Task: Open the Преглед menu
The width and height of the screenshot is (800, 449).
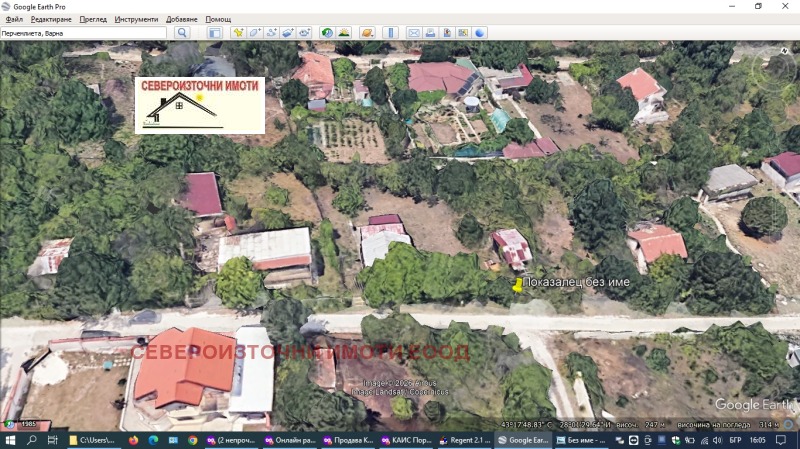Action: pyautogui.click(x=93, y=19)
